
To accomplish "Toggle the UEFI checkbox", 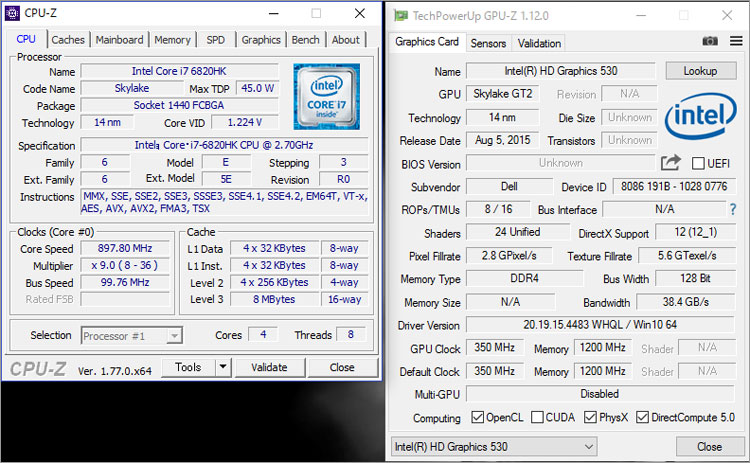I will coord(698,164).
